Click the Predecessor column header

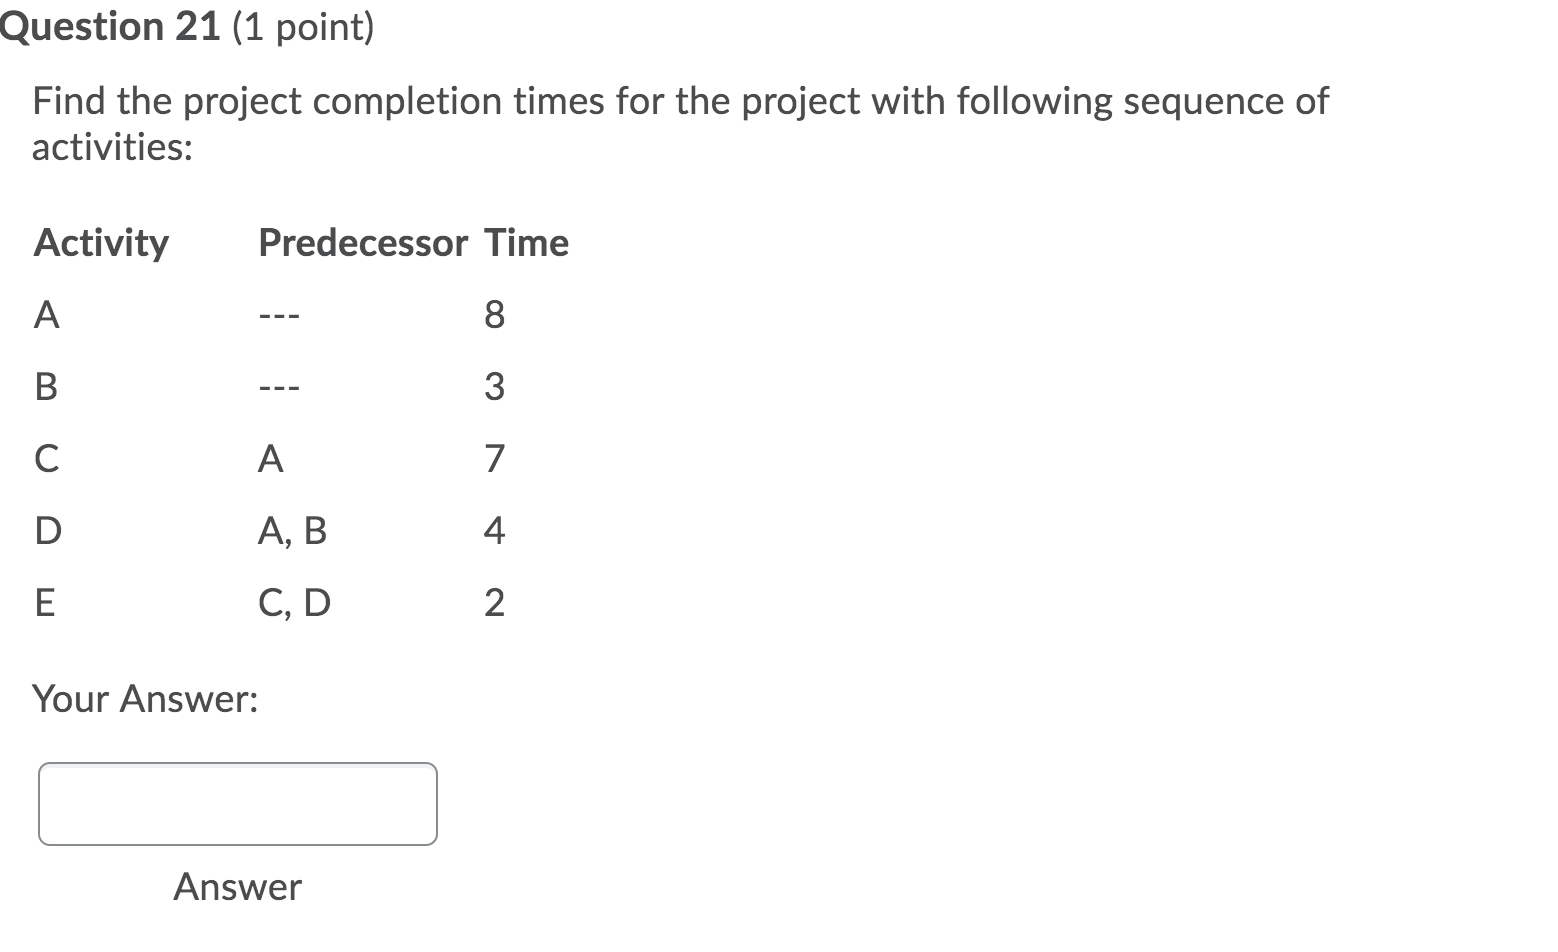tap(362, 242)
